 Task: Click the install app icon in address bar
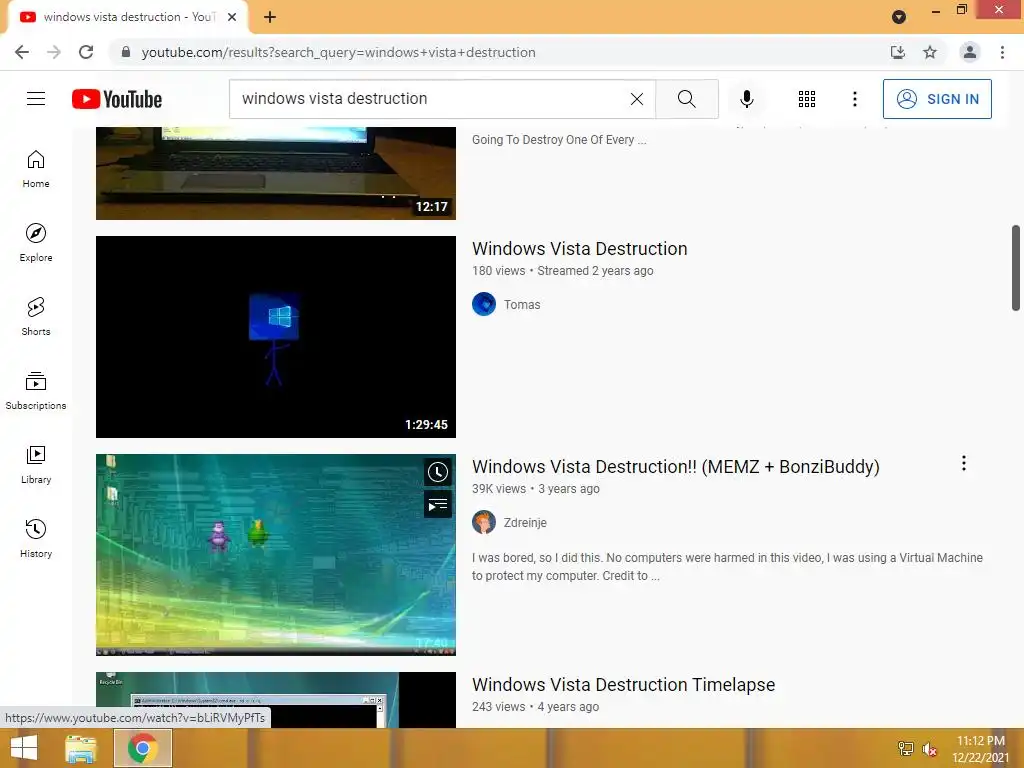click(x=898, y=52)
